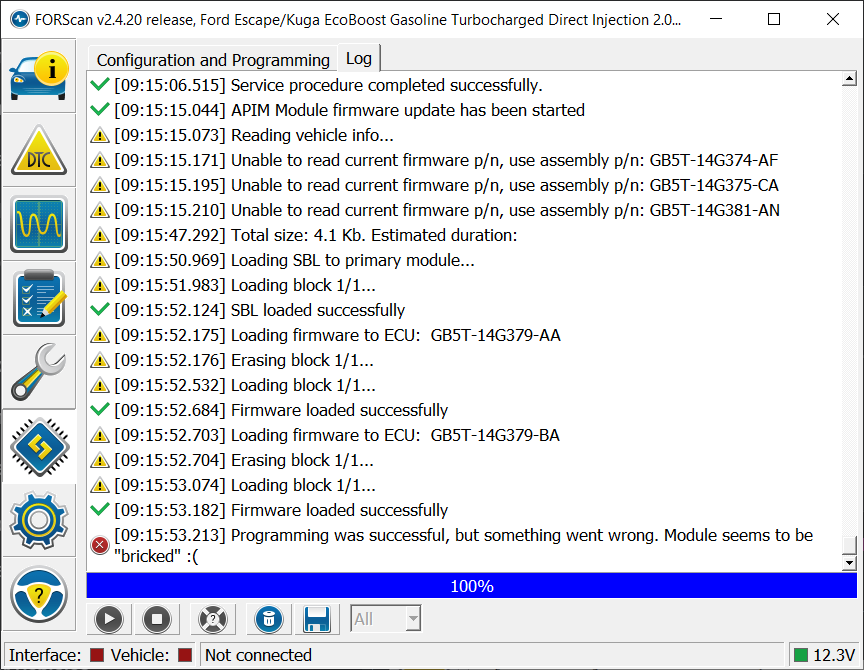Open the Tests checklist section
The width and height of the screenshot is (864, 670).
[39, 298]
